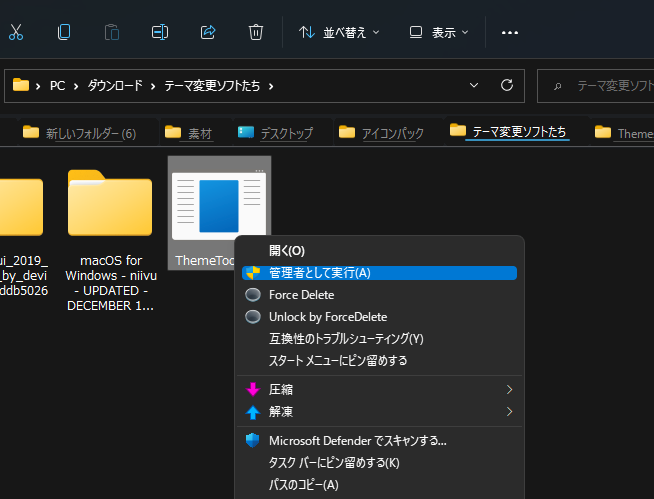Open the address bar history dropdown
Image resolution: width=654 pixels, height=499 pixels.
474,86
